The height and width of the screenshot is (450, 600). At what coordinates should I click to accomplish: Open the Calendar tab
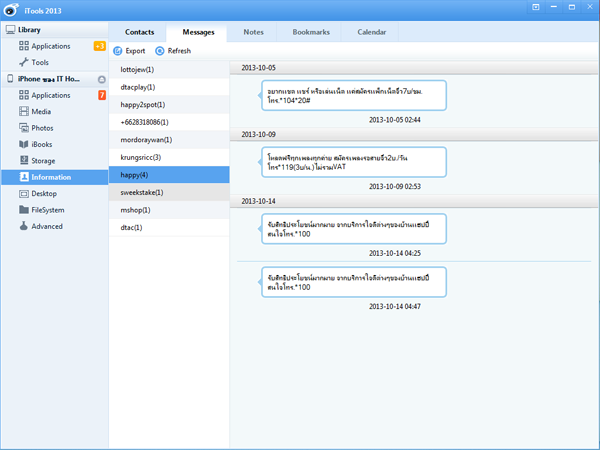[x=372, y=32]
